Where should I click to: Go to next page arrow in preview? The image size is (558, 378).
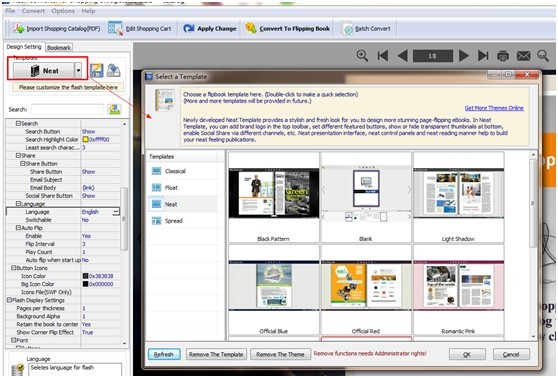tap(463, 56)
